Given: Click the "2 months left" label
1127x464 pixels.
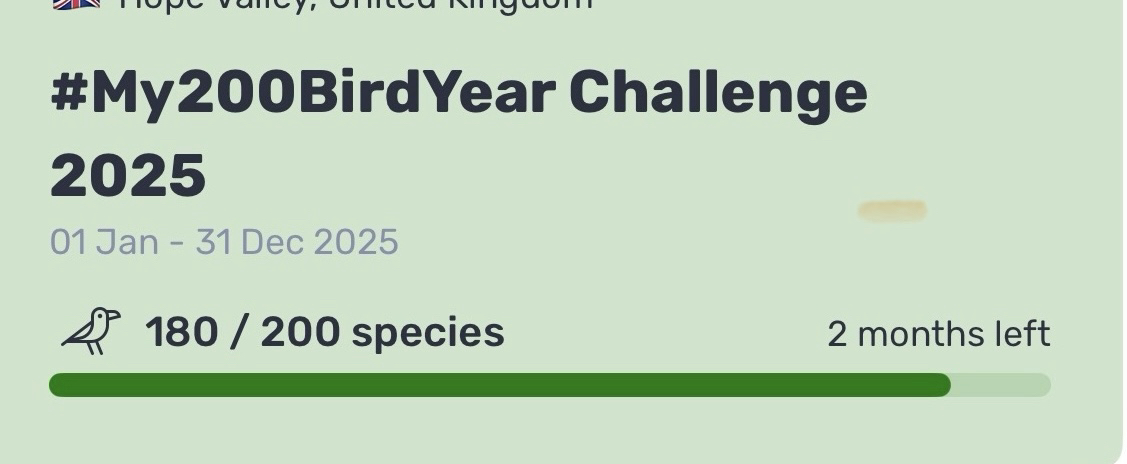Looking at the screenshot, I should (938, 334).
